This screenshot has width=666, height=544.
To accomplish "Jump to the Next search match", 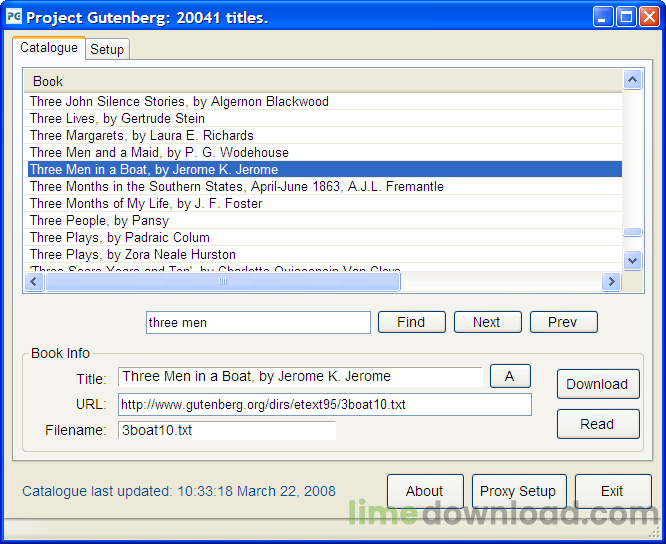I will [486, 322].
